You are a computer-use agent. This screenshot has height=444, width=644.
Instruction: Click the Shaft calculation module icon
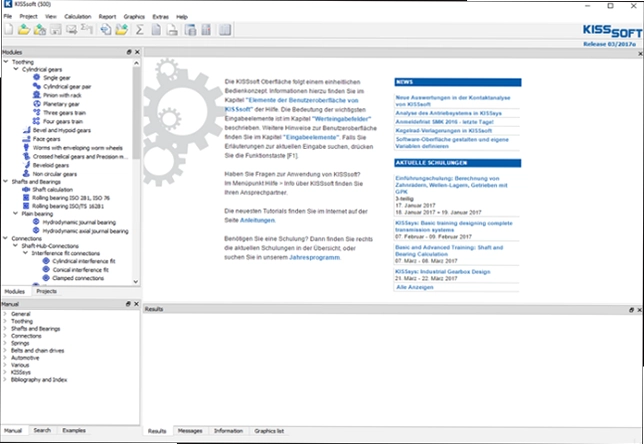click(x=26, y=189)
